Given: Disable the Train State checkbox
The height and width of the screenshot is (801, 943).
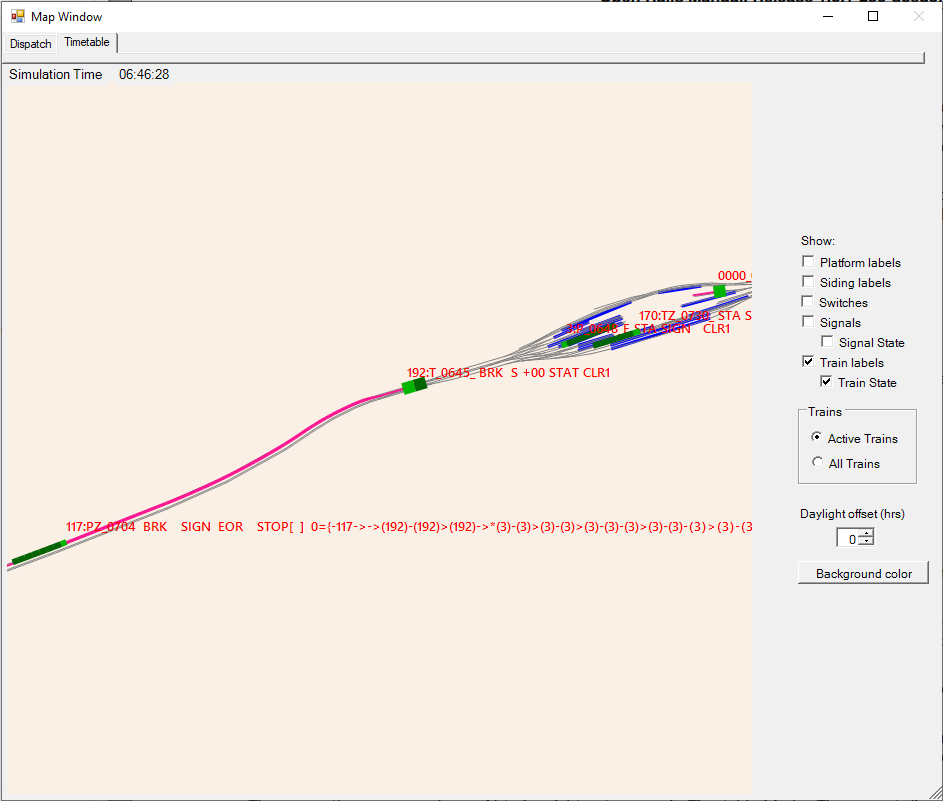Looking at the screenshot, I should pos(827,382).
